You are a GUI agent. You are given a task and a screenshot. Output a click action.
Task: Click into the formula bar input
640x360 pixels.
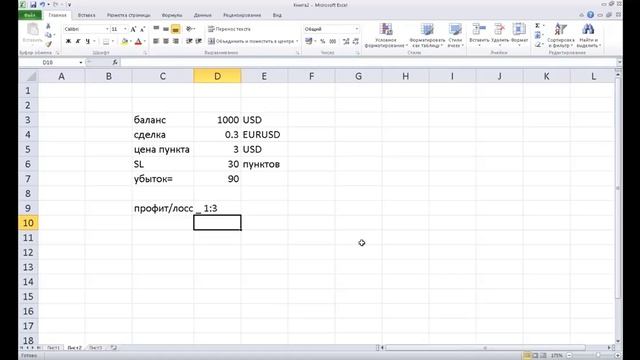pos(369,62)
